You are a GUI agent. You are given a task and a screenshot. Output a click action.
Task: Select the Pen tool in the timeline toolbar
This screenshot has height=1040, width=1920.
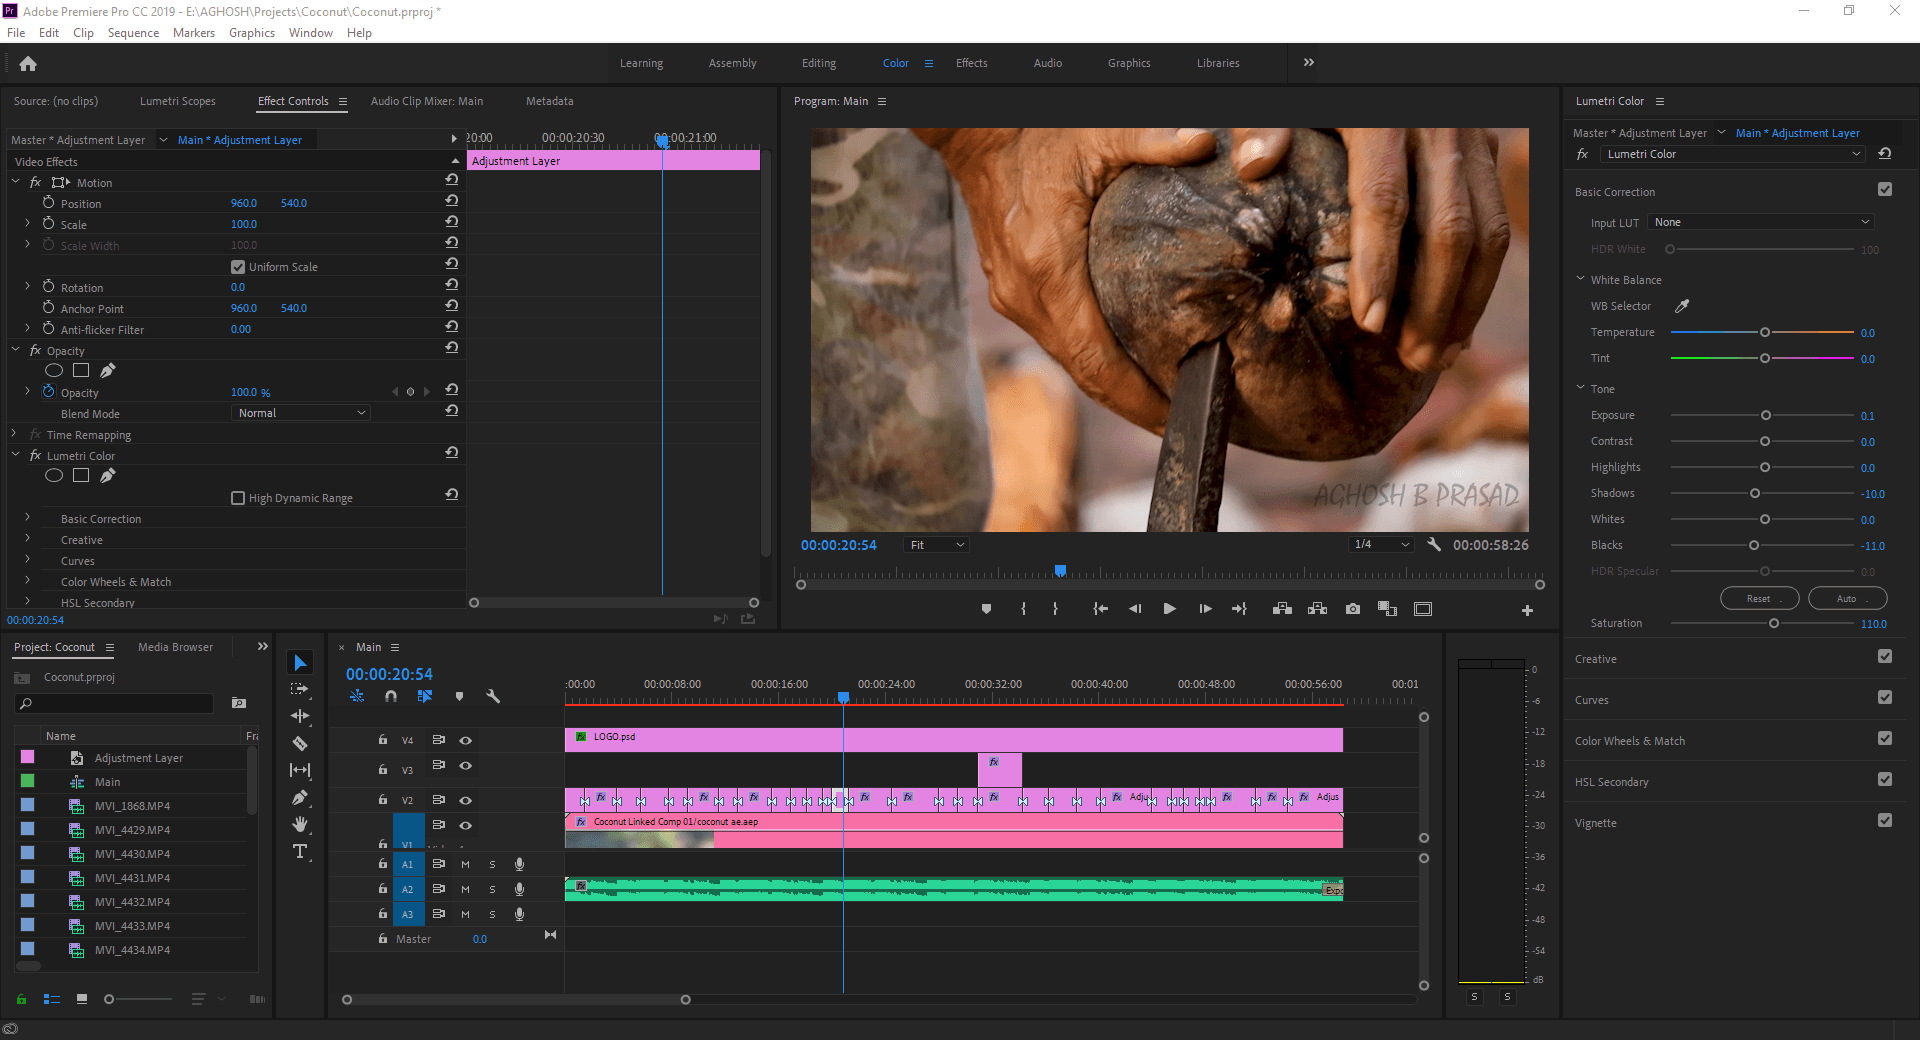(300, 798)
